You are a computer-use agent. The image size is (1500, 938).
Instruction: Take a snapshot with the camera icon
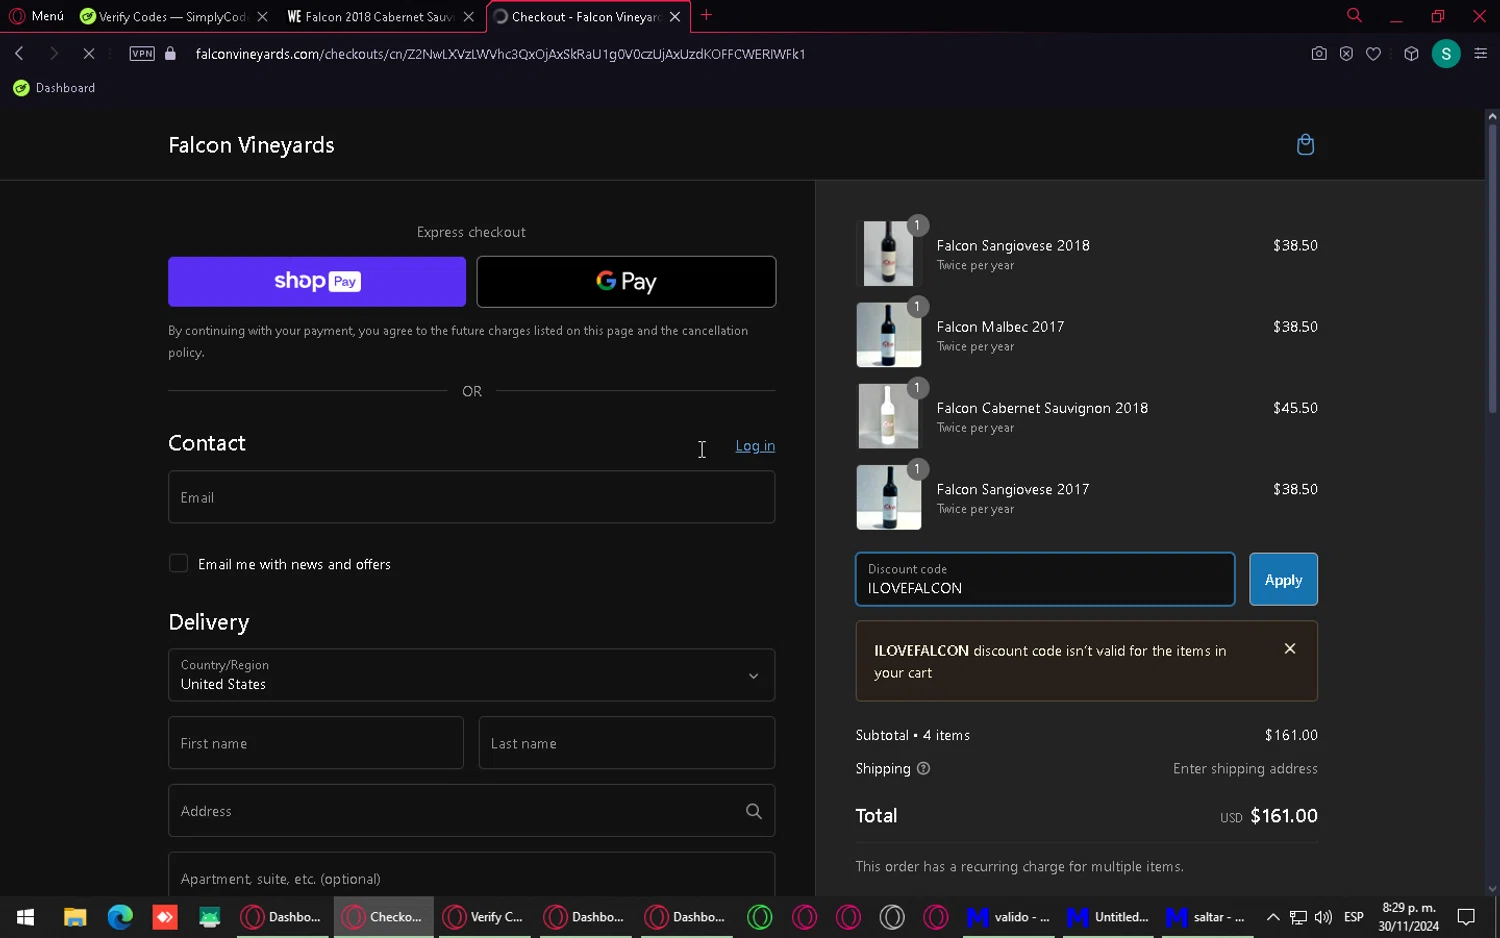[1319, 54]
